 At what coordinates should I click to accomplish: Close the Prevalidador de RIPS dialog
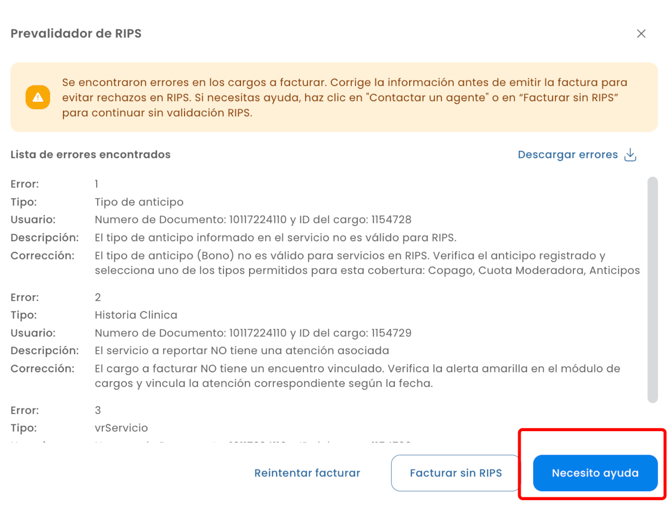[641, 33]
